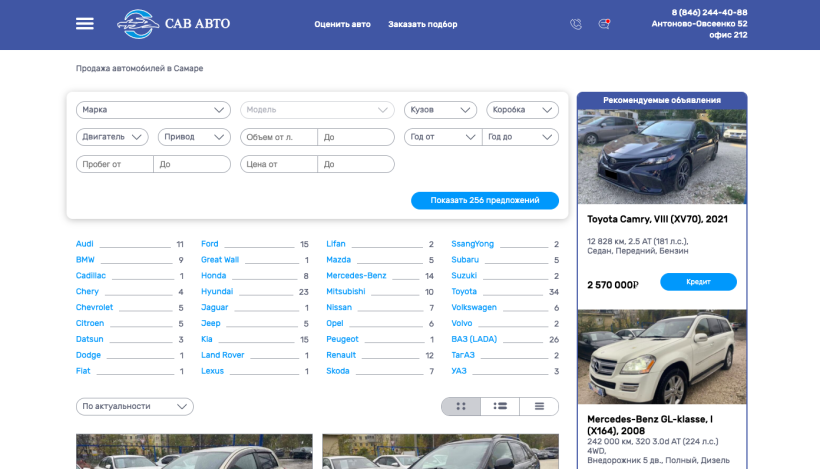Select the Chevrolet brand link
The height and width of the screenshot is (469, 820).
pyautogui.click(x=94, y=307)
